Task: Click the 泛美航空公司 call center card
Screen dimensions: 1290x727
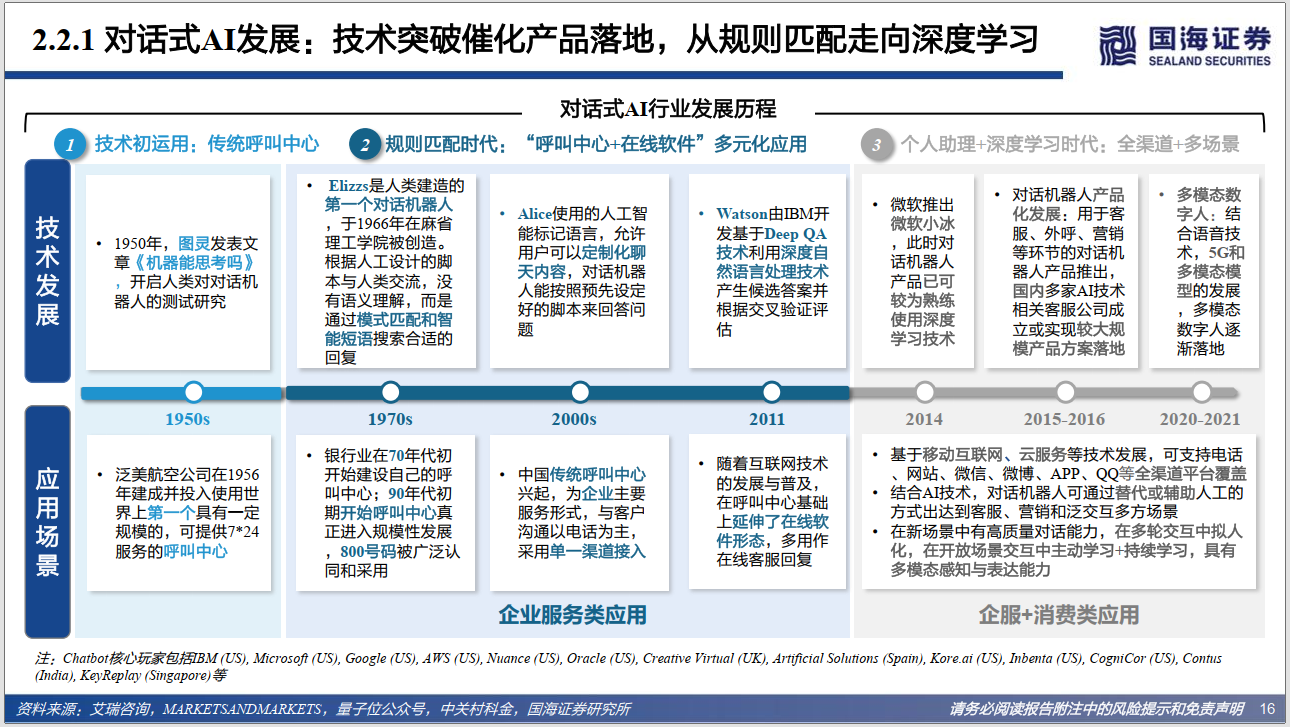Action: 178,511
